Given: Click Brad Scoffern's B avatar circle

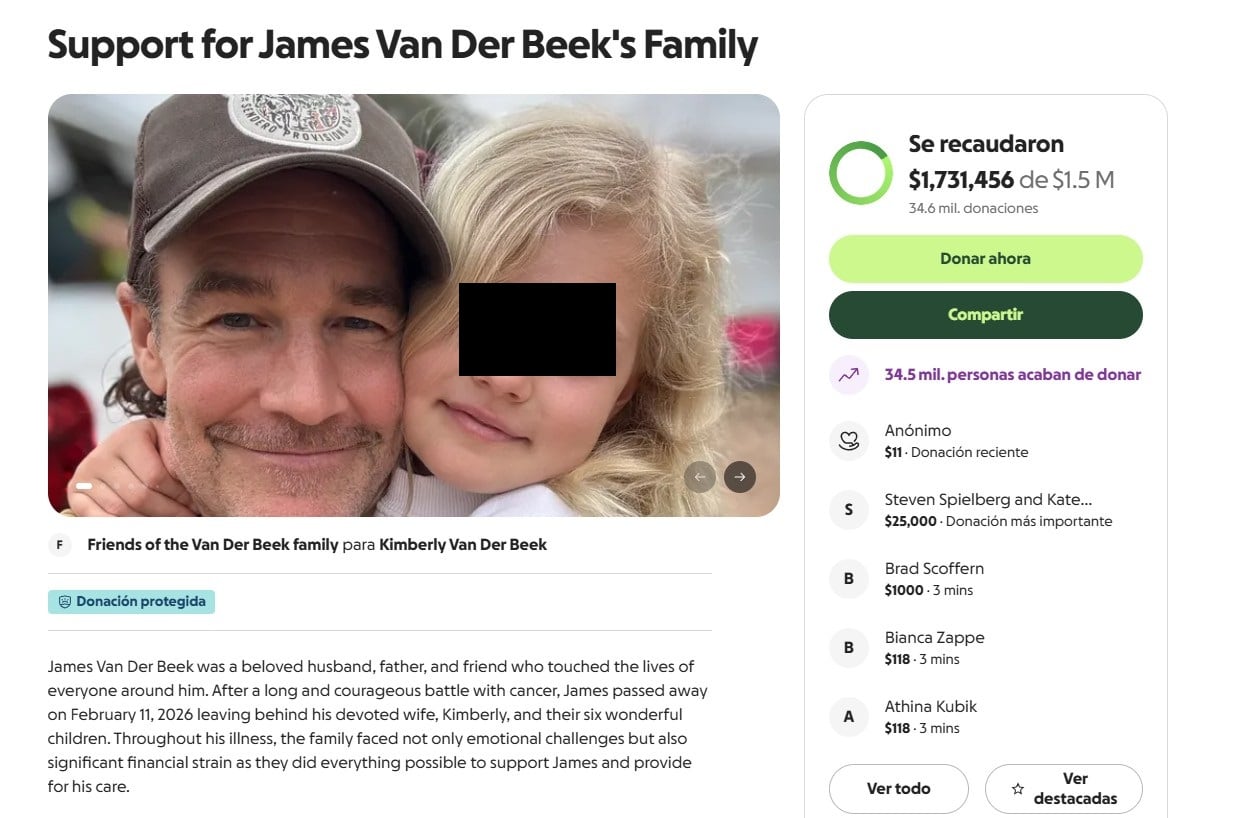Looking at the screenshot, I should point(848,578).
